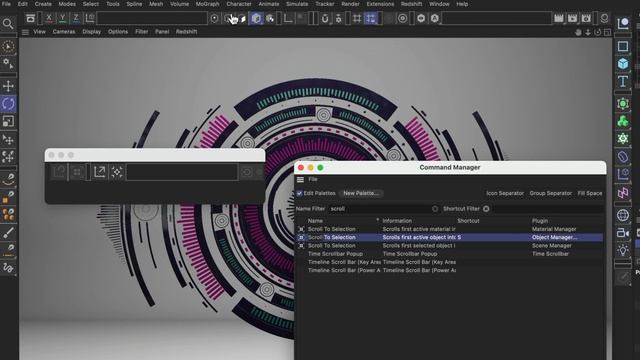Click the live selection tool icon
This screenshot has width=640, height=360.
click(8, 47)
